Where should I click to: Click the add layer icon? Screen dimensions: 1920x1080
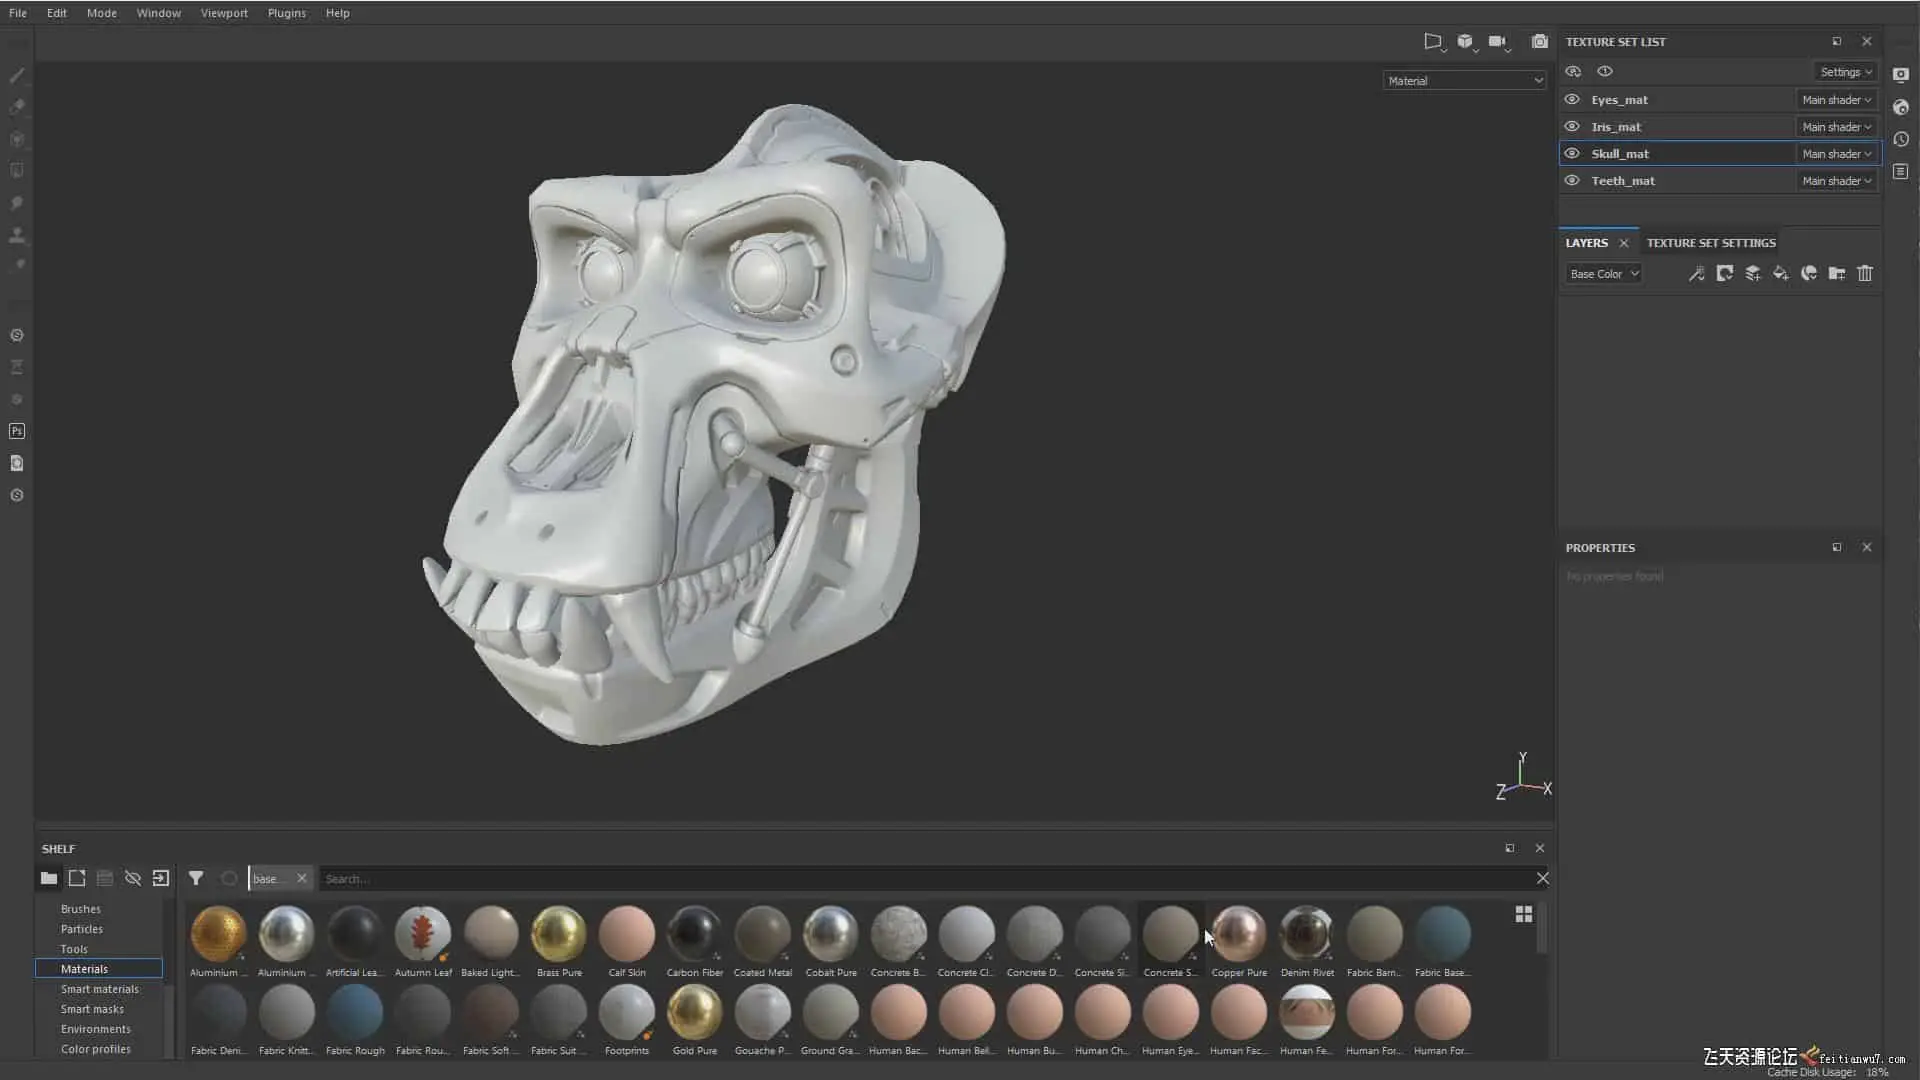(x=1752, y=273)
